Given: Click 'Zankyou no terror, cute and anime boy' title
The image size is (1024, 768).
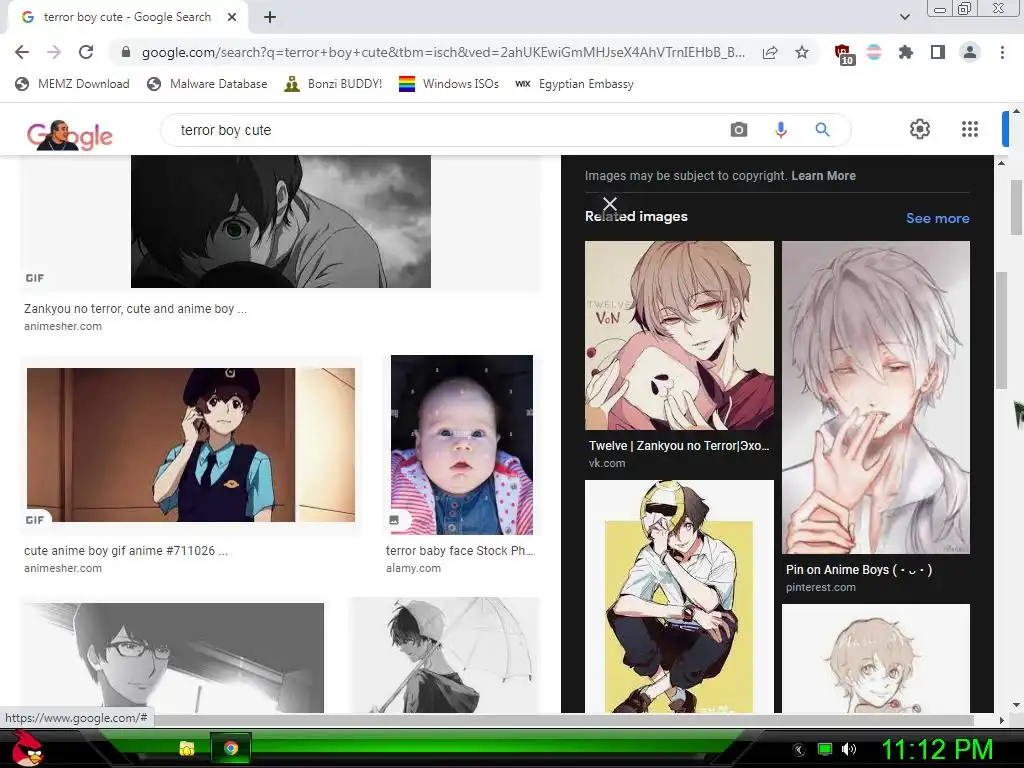Looking at the screenshot, I should (135, 308).
